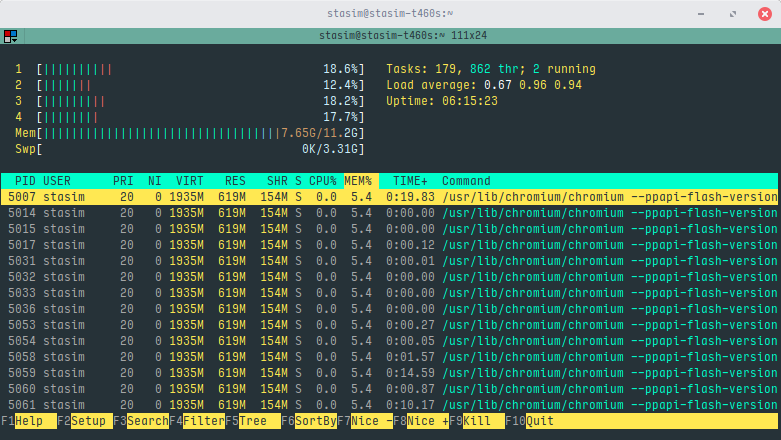The height and width of the screenshot is (440, 781).
Task: Toggle F5 Tree view
Action: [x=253, y=421]
